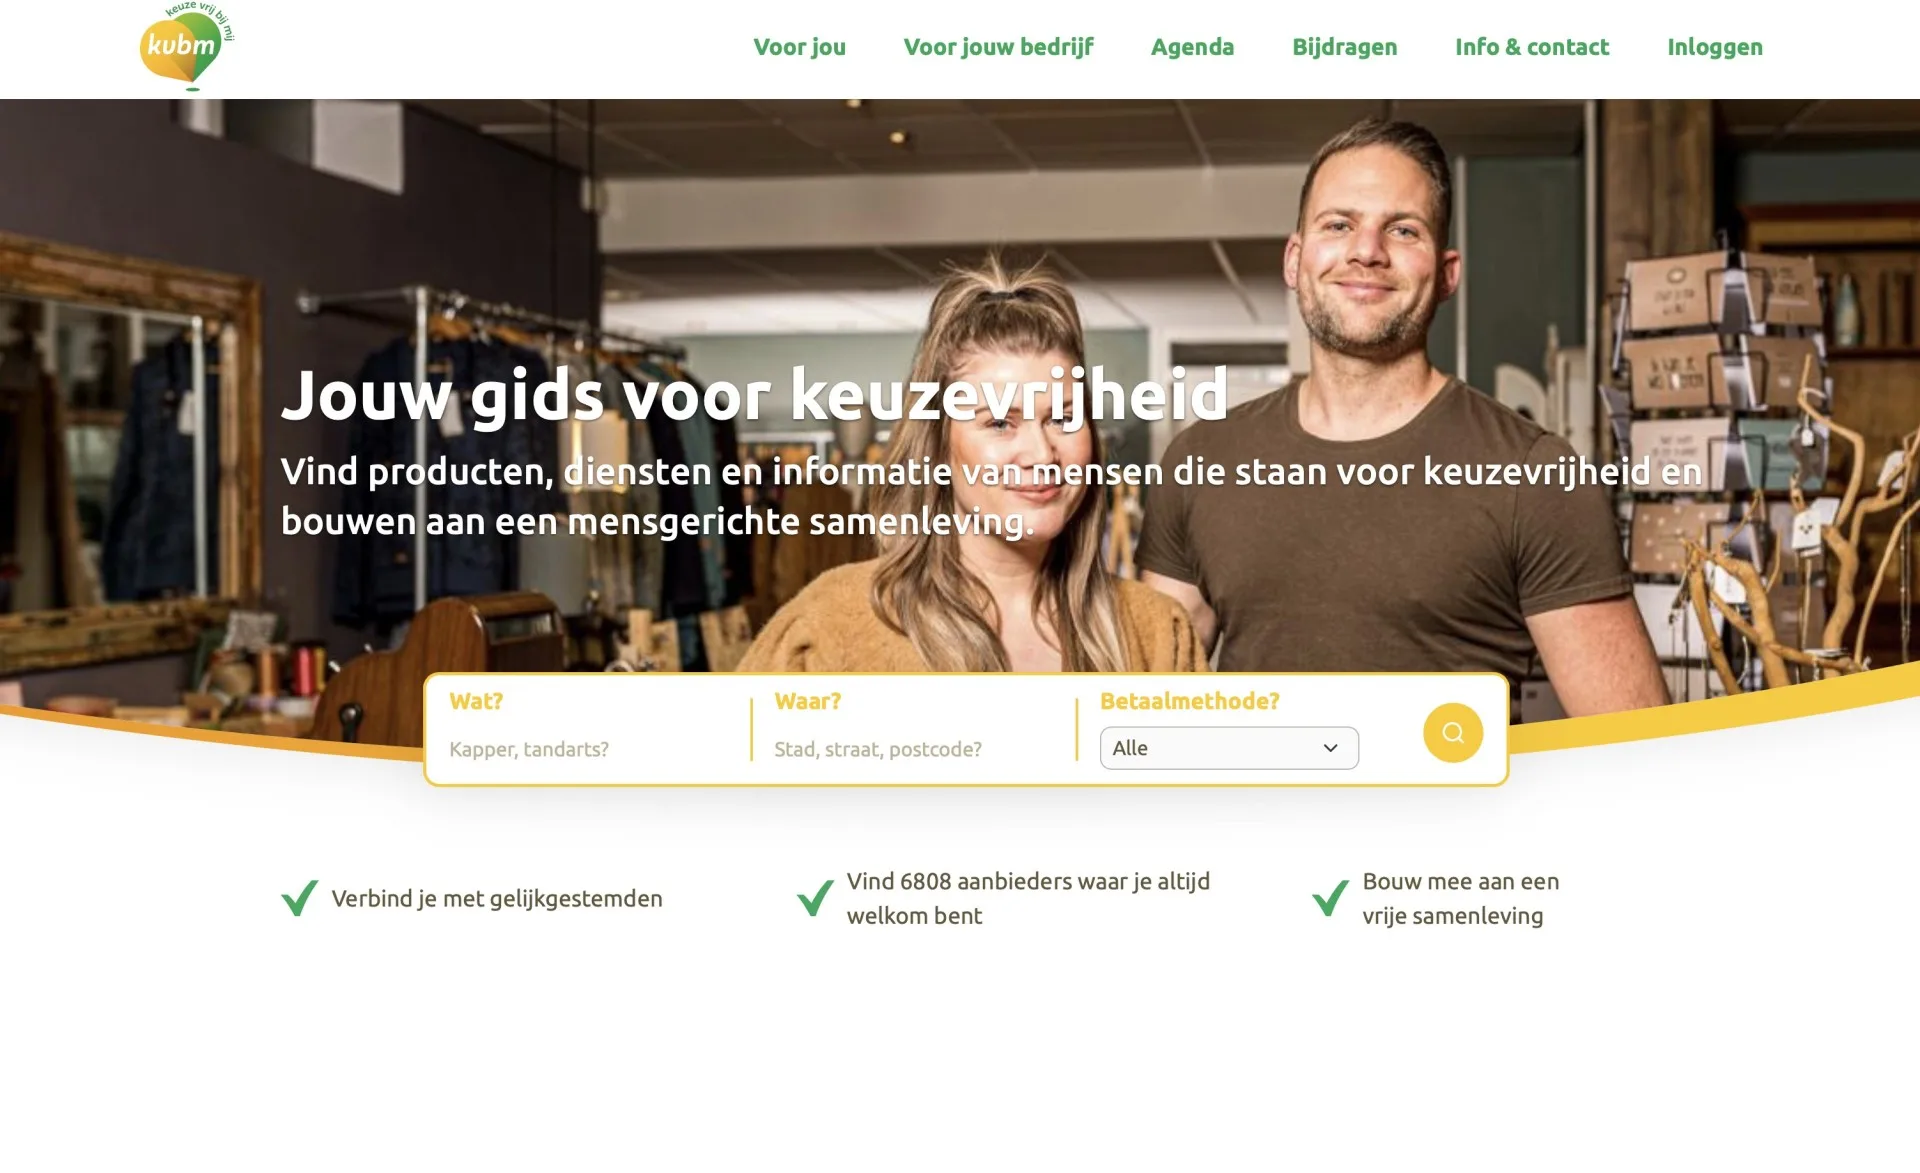This screenshot has height=1173, width=1920.
Task: Click the checkmark beside 'Vind 6808 aanbieders'
Action: point(815,898)
